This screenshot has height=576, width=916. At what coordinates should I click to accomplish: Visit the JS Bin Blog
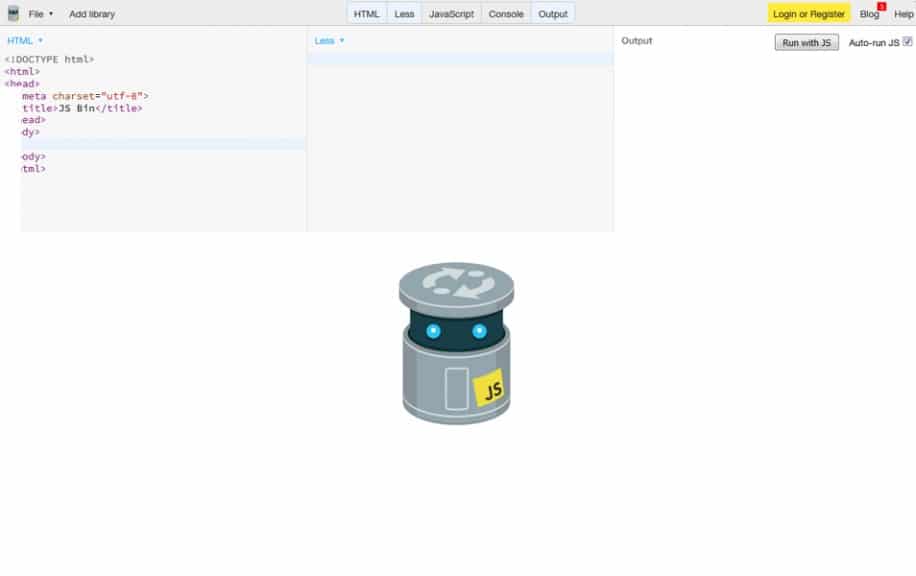pos(868,15)
